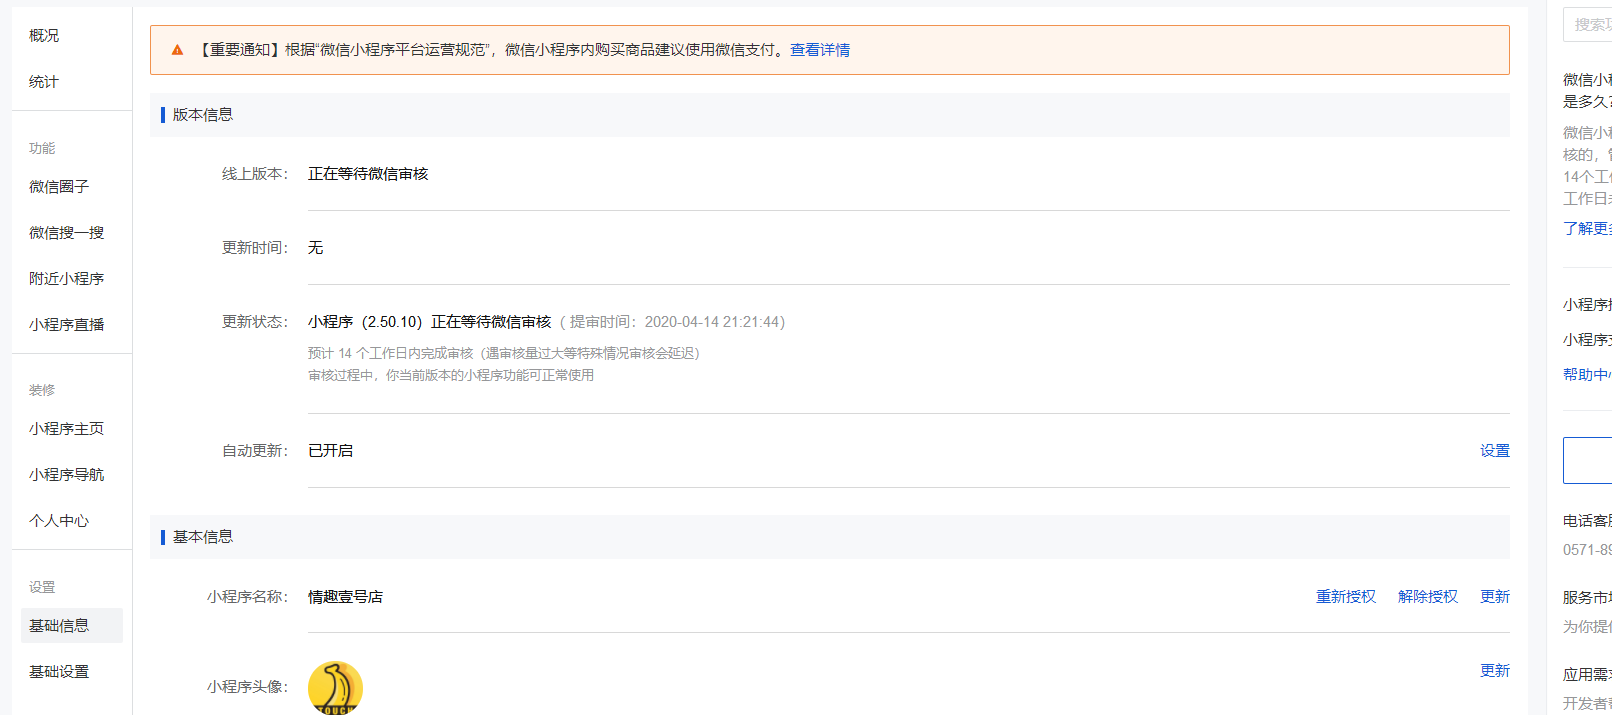Click the 审核过程中 usage note line
Screen dimensions: 1612x715
[451, 375]
